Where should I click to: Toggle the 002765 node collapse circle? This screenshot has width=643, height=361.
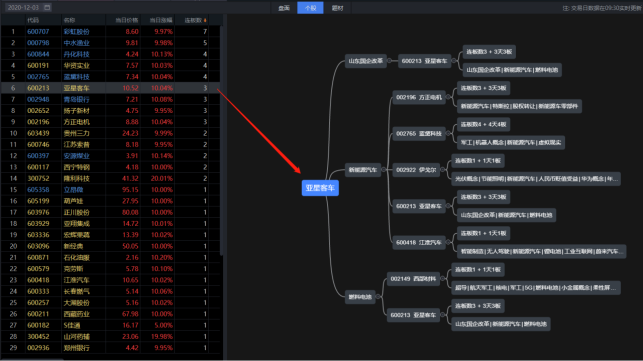(x=448, y=133)
